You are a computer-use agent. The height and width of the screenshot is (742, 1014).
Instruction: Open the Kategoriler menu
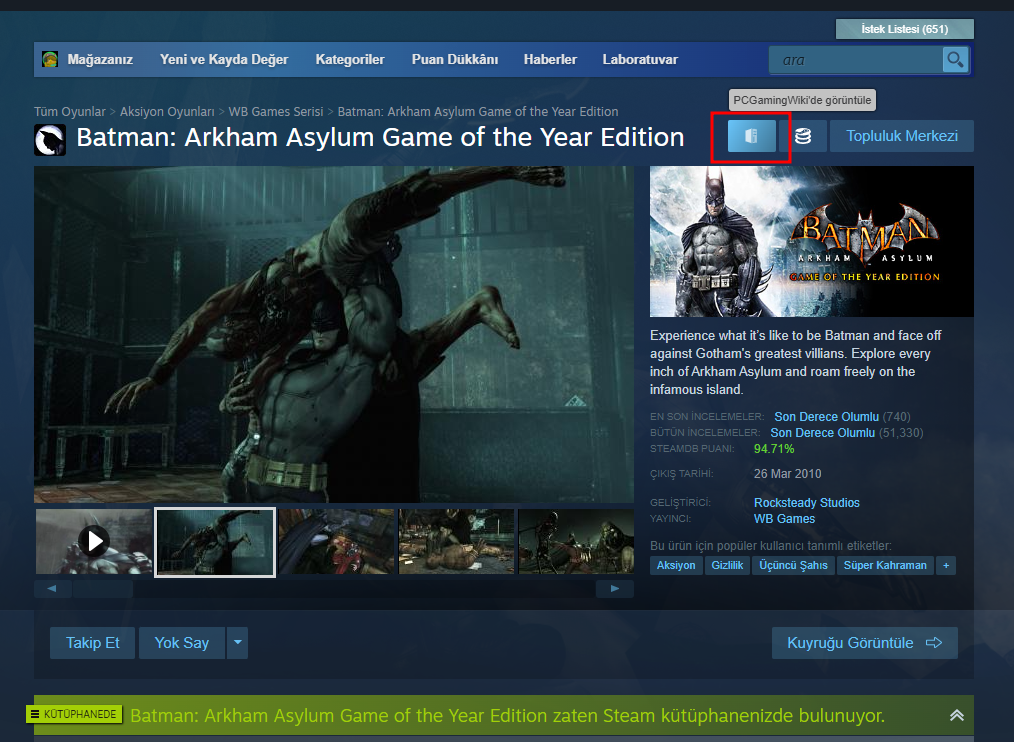(x=350, y=60)
